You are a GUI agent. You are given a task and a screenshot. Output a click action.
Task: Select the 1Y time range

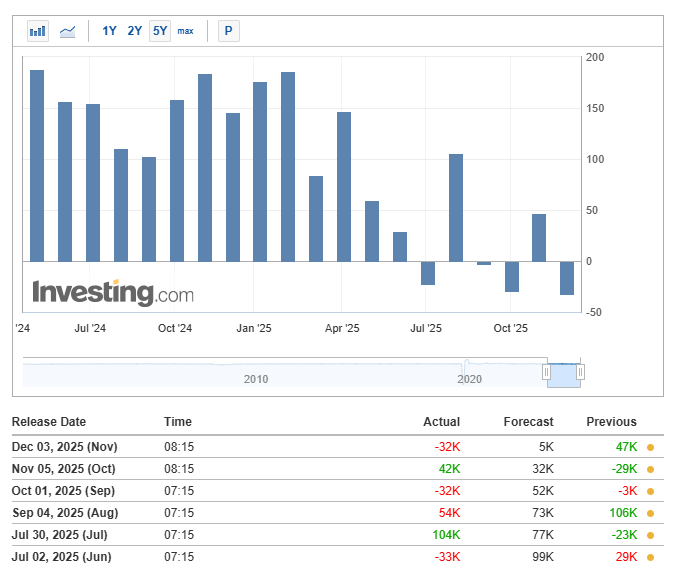tap(109, 31)
